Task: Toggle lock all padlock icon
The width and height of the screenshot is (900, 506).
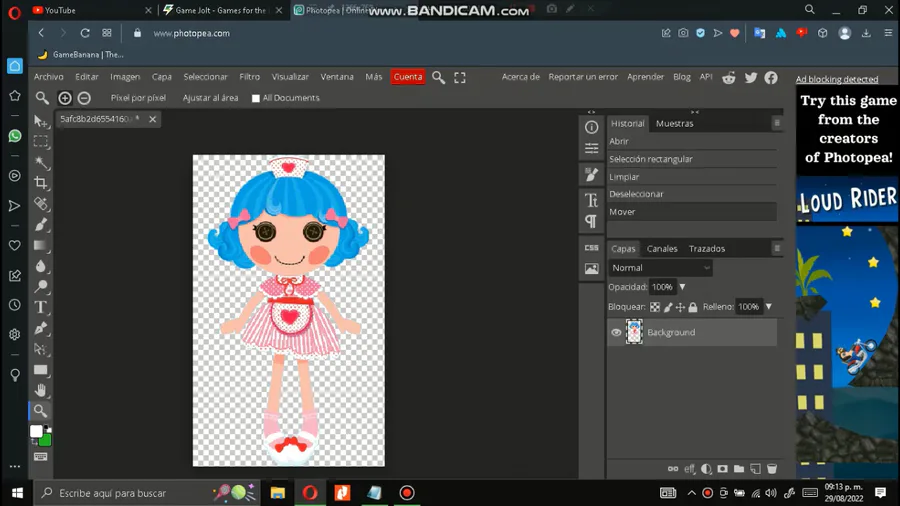Action: pos(693,308)
